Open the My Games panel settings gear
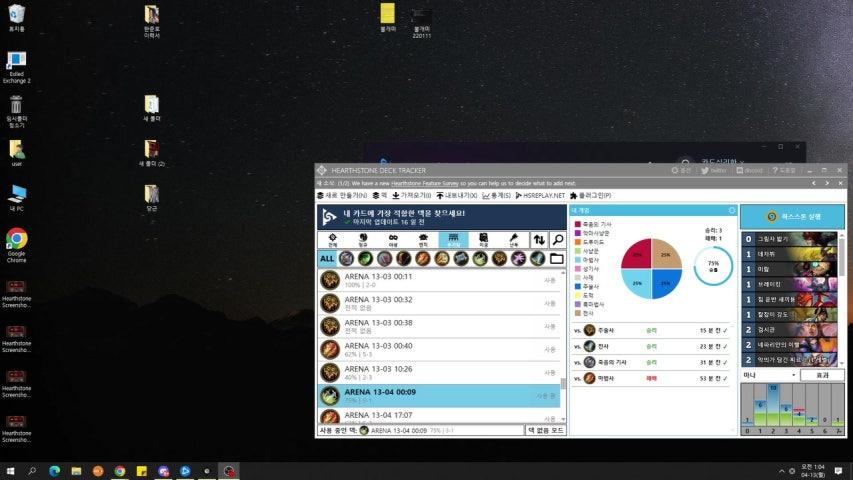 pos(732,211)
